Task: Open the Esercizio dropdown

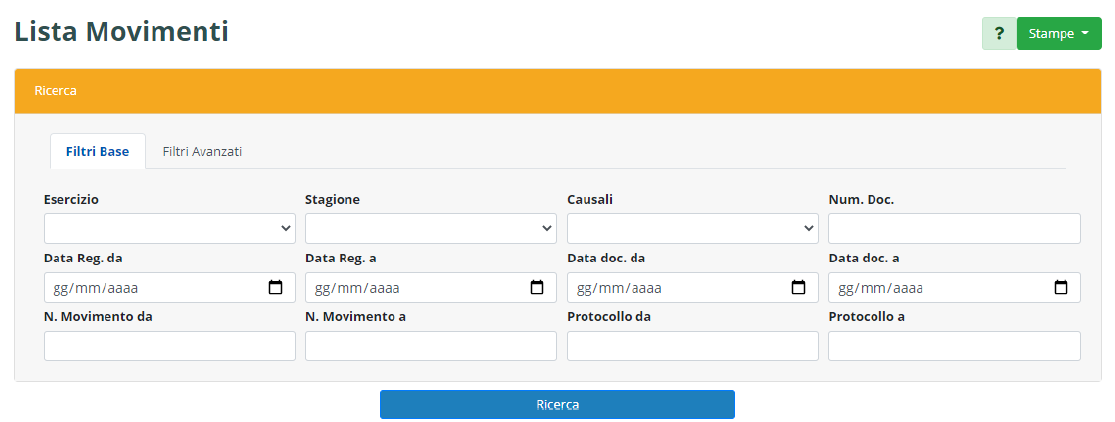Action: point(170,228)
